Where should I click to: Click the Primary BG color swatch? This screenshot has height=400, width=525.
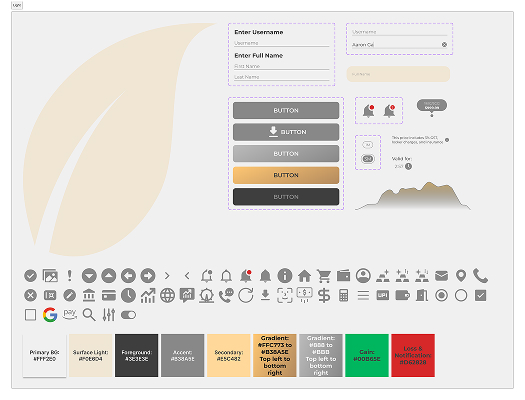pyautogui.click(x=45, y=355)
